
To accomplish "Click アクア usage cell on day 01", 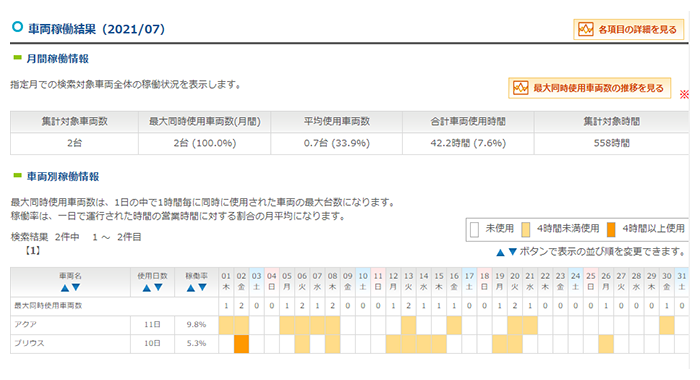I will point(226,326).
